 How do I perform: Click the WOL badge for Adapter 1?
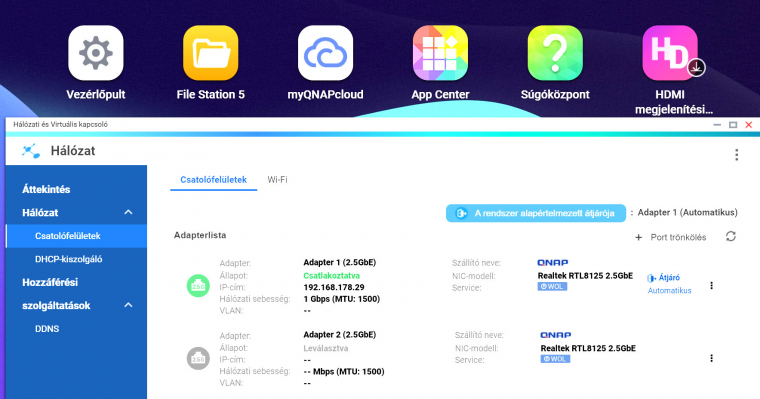point(552,287)
